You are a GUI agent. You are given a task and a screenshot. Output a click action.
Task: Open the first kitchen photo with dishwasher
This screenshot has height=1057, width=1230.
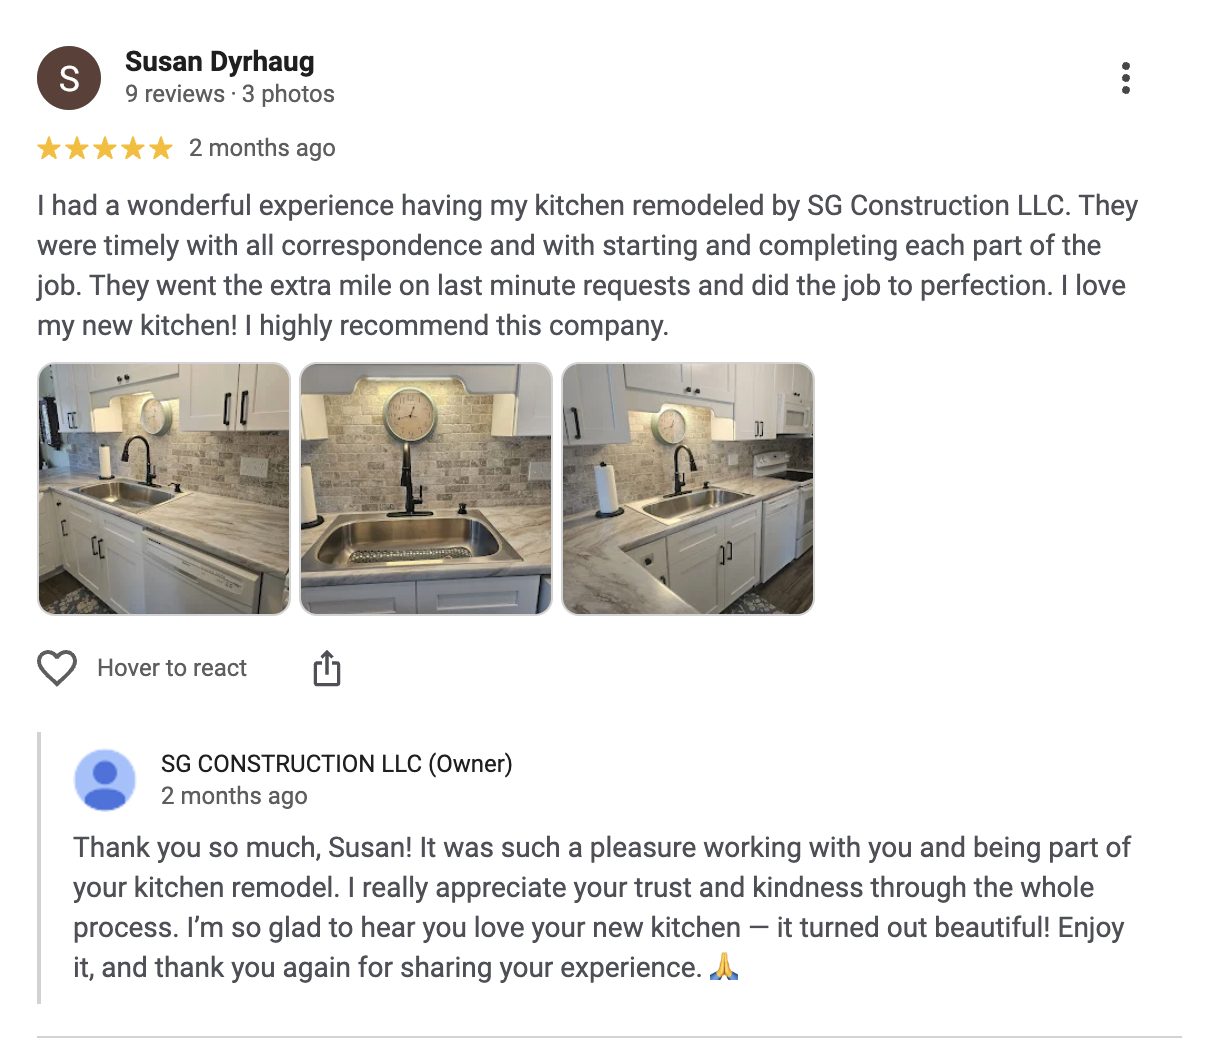click(164, 488)
